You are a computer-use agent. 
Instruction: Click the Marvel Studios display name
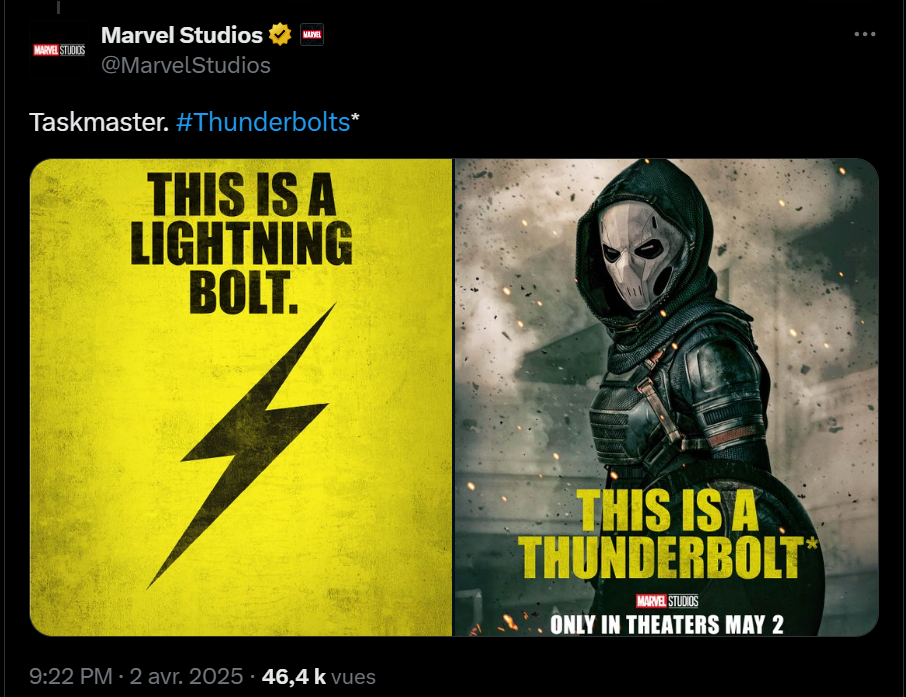[x=182, y=35]
